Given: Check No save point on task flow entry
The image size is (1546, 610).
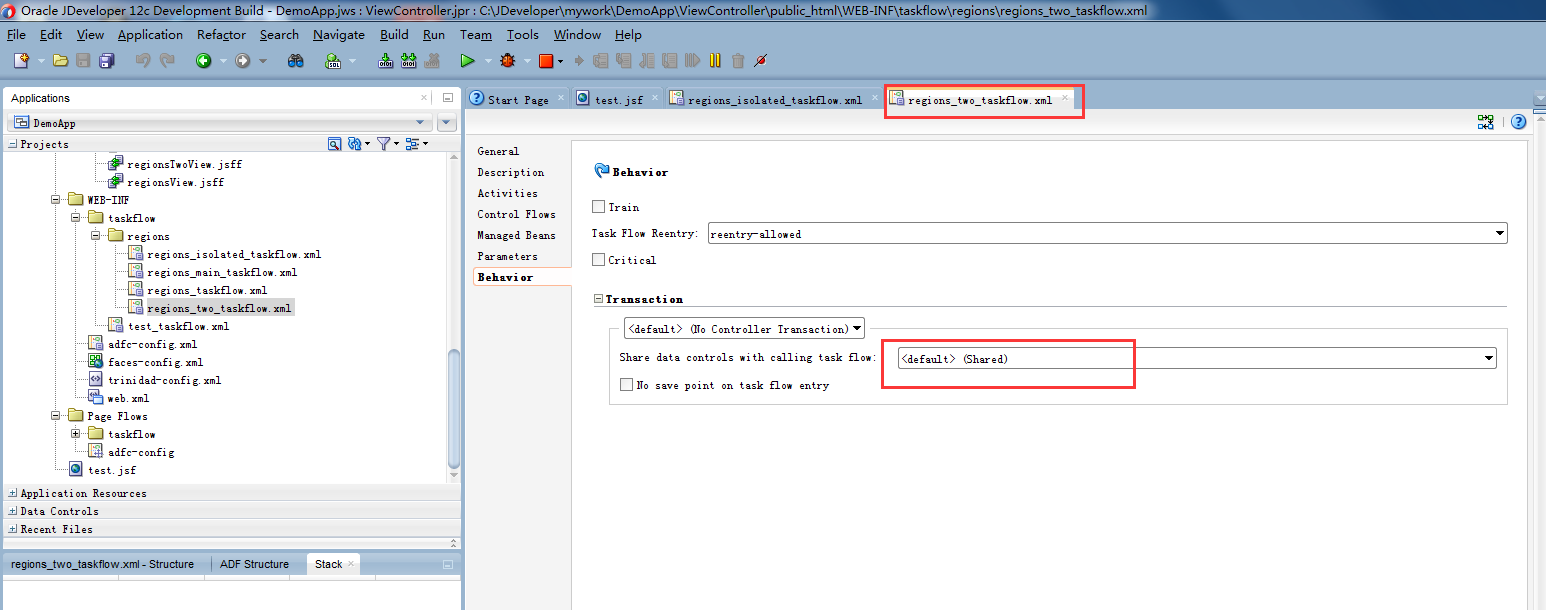Looking at the screenshot, I should 626,385.
